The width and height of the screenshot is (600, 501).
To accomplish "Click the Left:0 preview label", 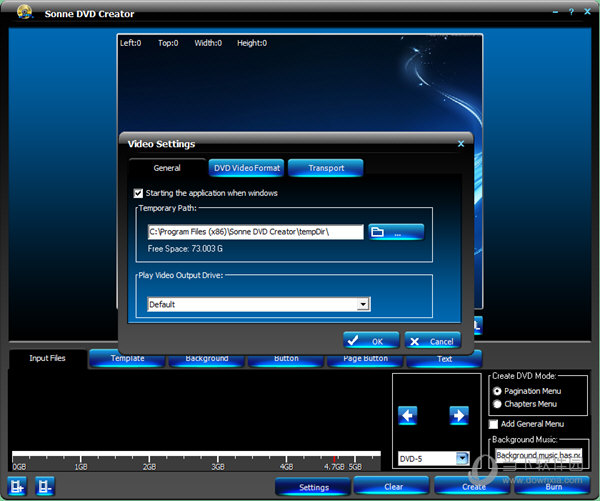I will click(130, 43).
